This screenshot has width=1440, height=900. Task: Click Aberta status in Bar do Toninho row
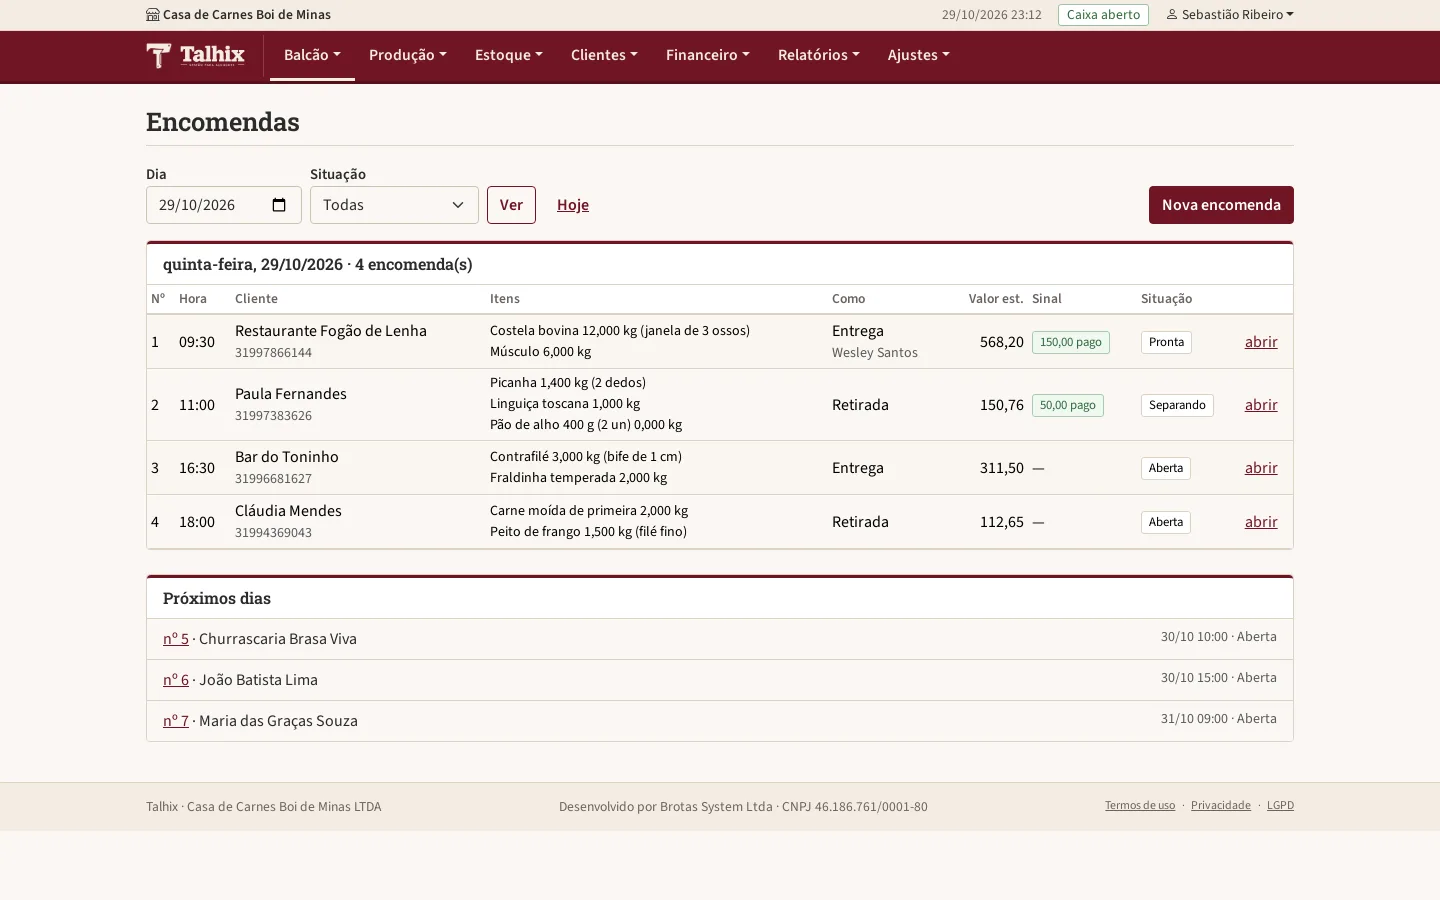click(1166, 468)
